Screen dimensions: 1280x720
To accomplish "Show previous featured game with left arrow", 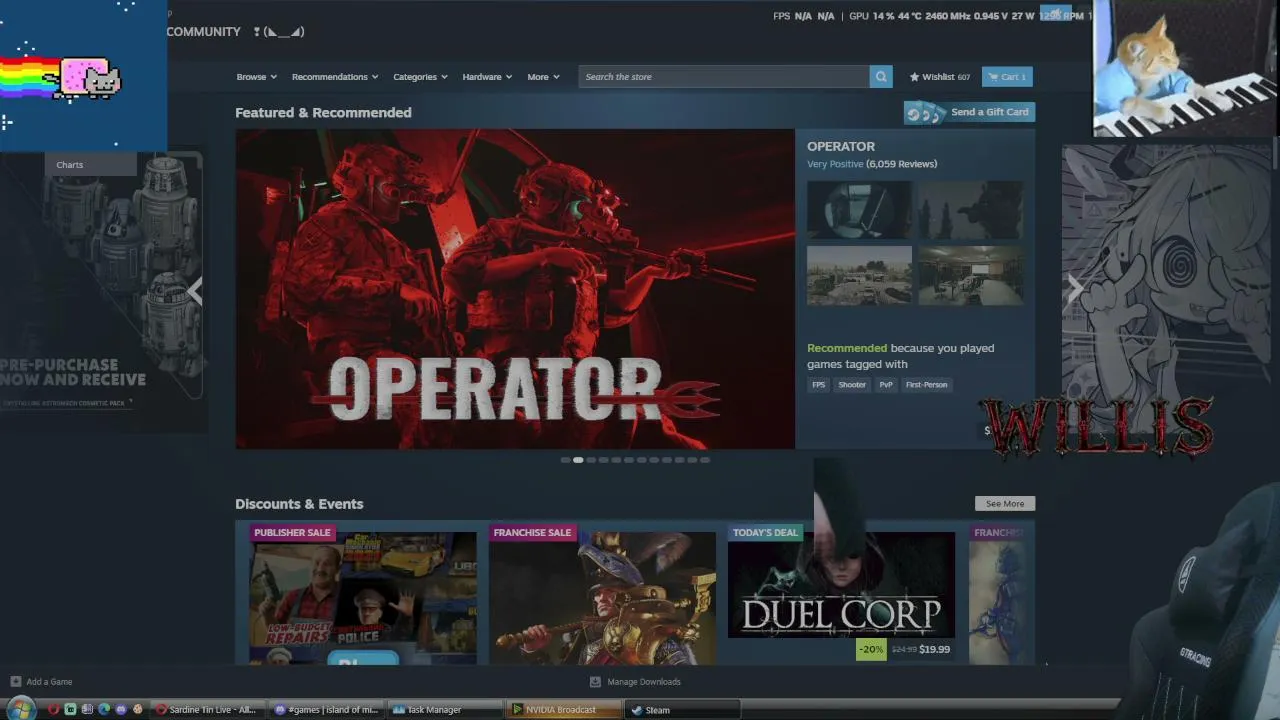I will pos(196,291).
